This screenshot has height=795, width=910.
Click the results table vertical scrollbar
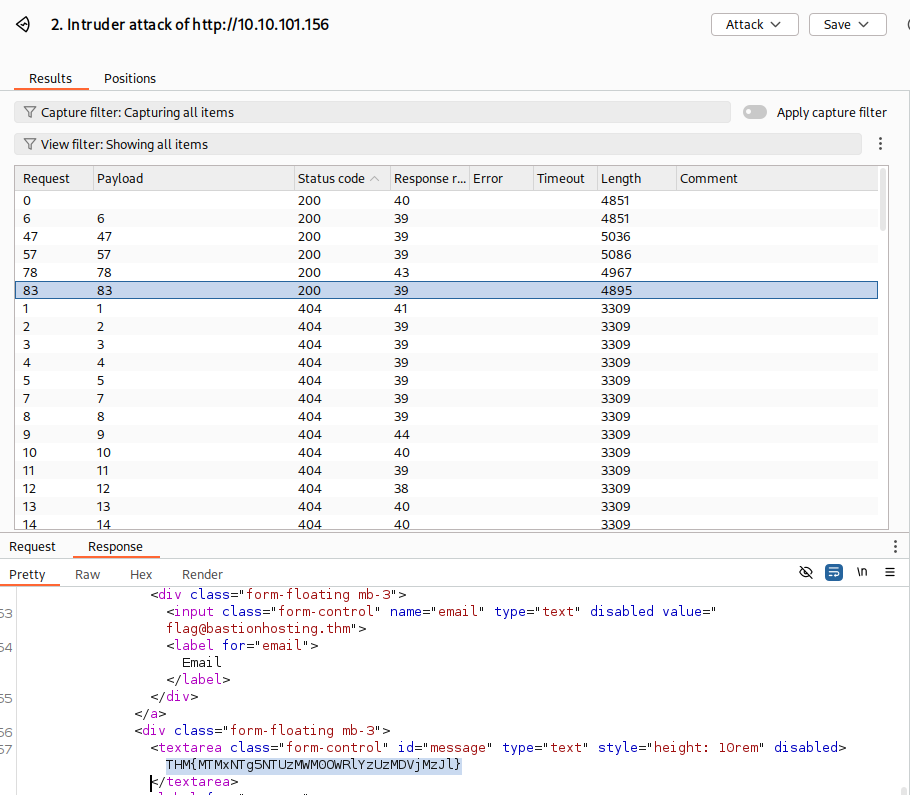pos(883,200)
